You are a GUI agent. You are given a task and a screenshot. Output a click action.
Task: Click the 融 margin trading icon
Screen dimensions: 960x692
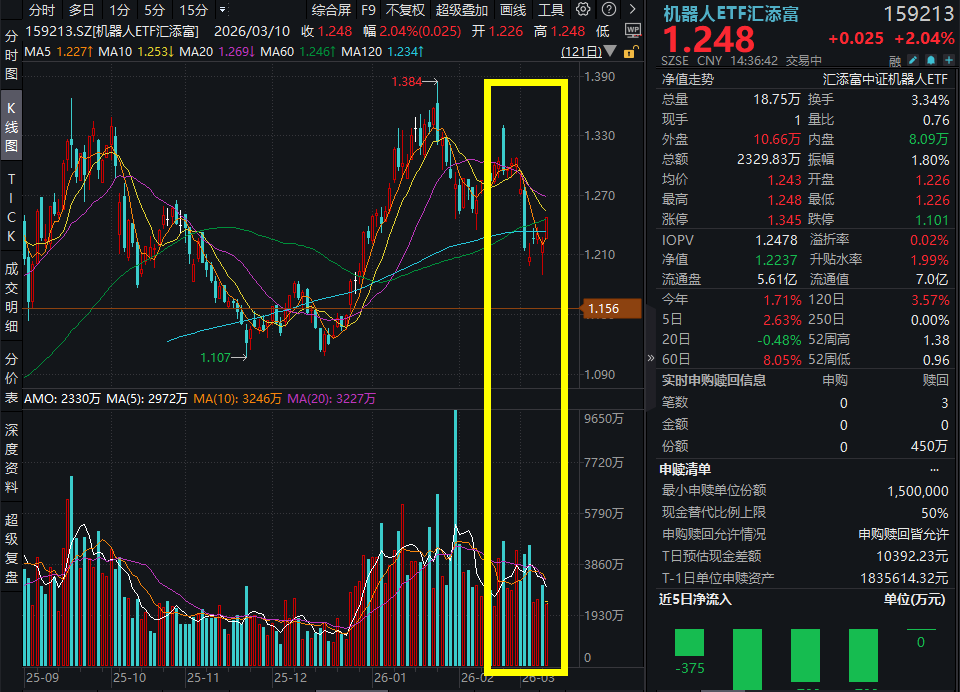coord(893,61)
